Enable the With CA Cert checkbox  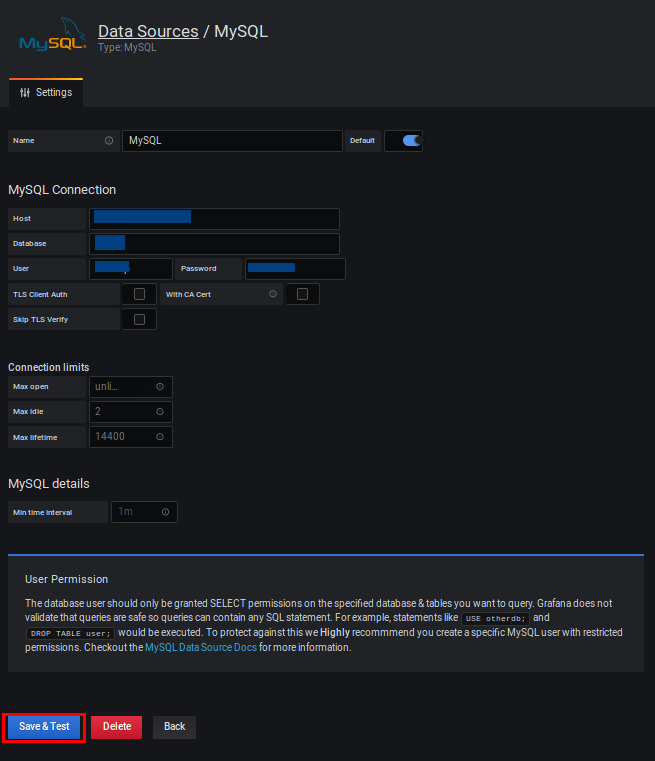click(302, 294)
